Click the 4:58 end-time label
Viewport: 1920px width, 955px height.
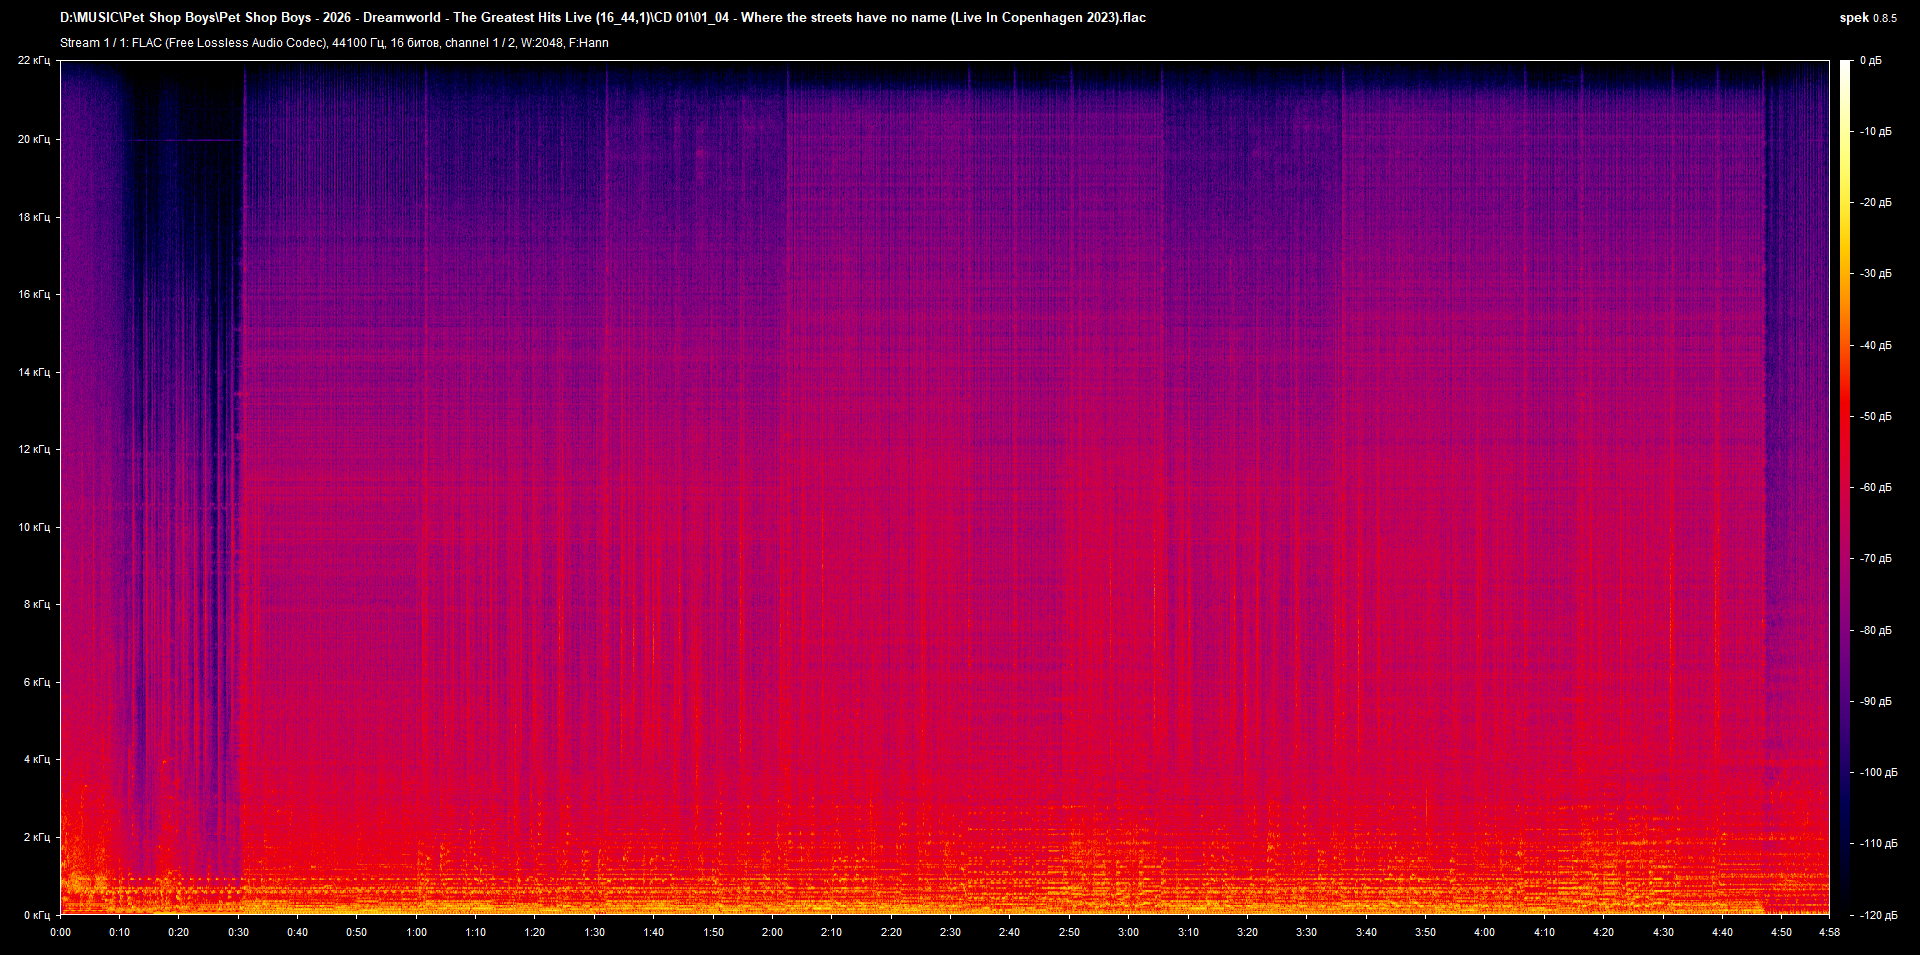(1830, 932)
